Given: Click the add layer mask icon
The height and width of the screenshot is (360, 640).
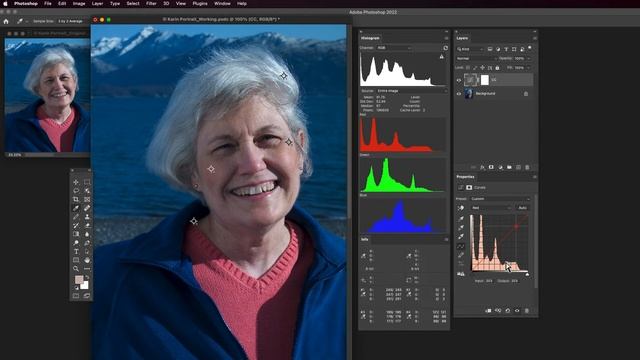Looking at the screenshot, I should [x=491, y=167].
